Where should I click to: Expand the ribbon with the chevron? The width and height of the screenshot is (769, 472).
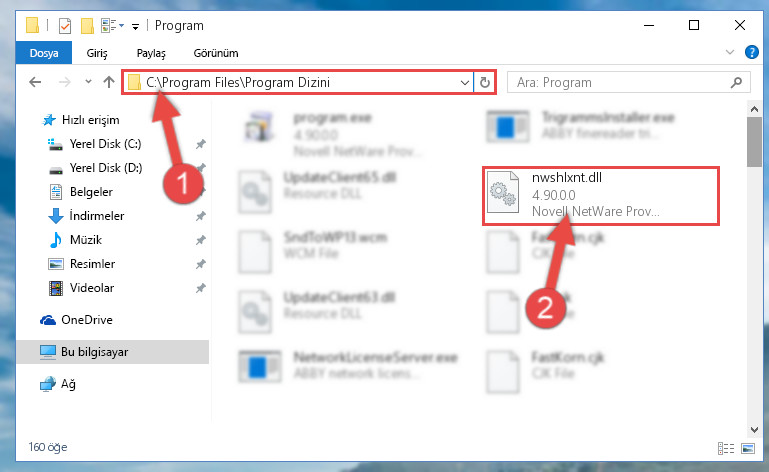730,52
